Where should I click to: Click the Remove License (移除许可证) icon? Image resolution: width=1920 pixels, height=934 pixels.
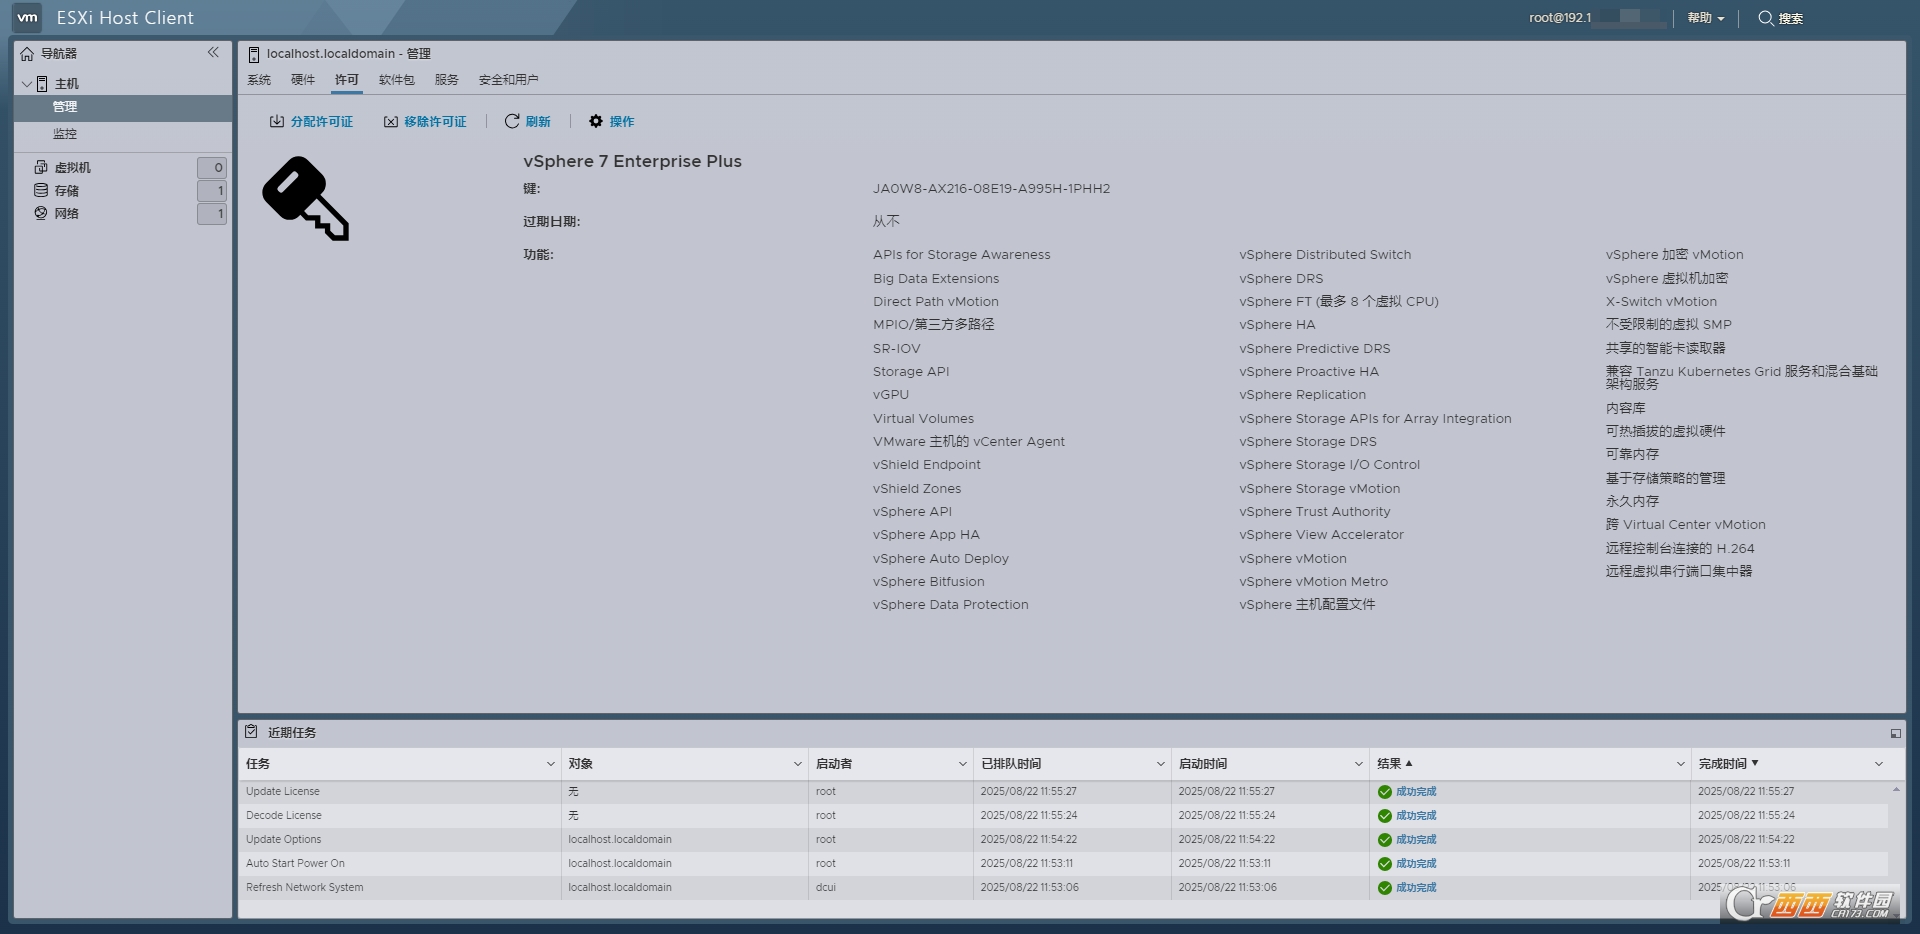point(391,122)
